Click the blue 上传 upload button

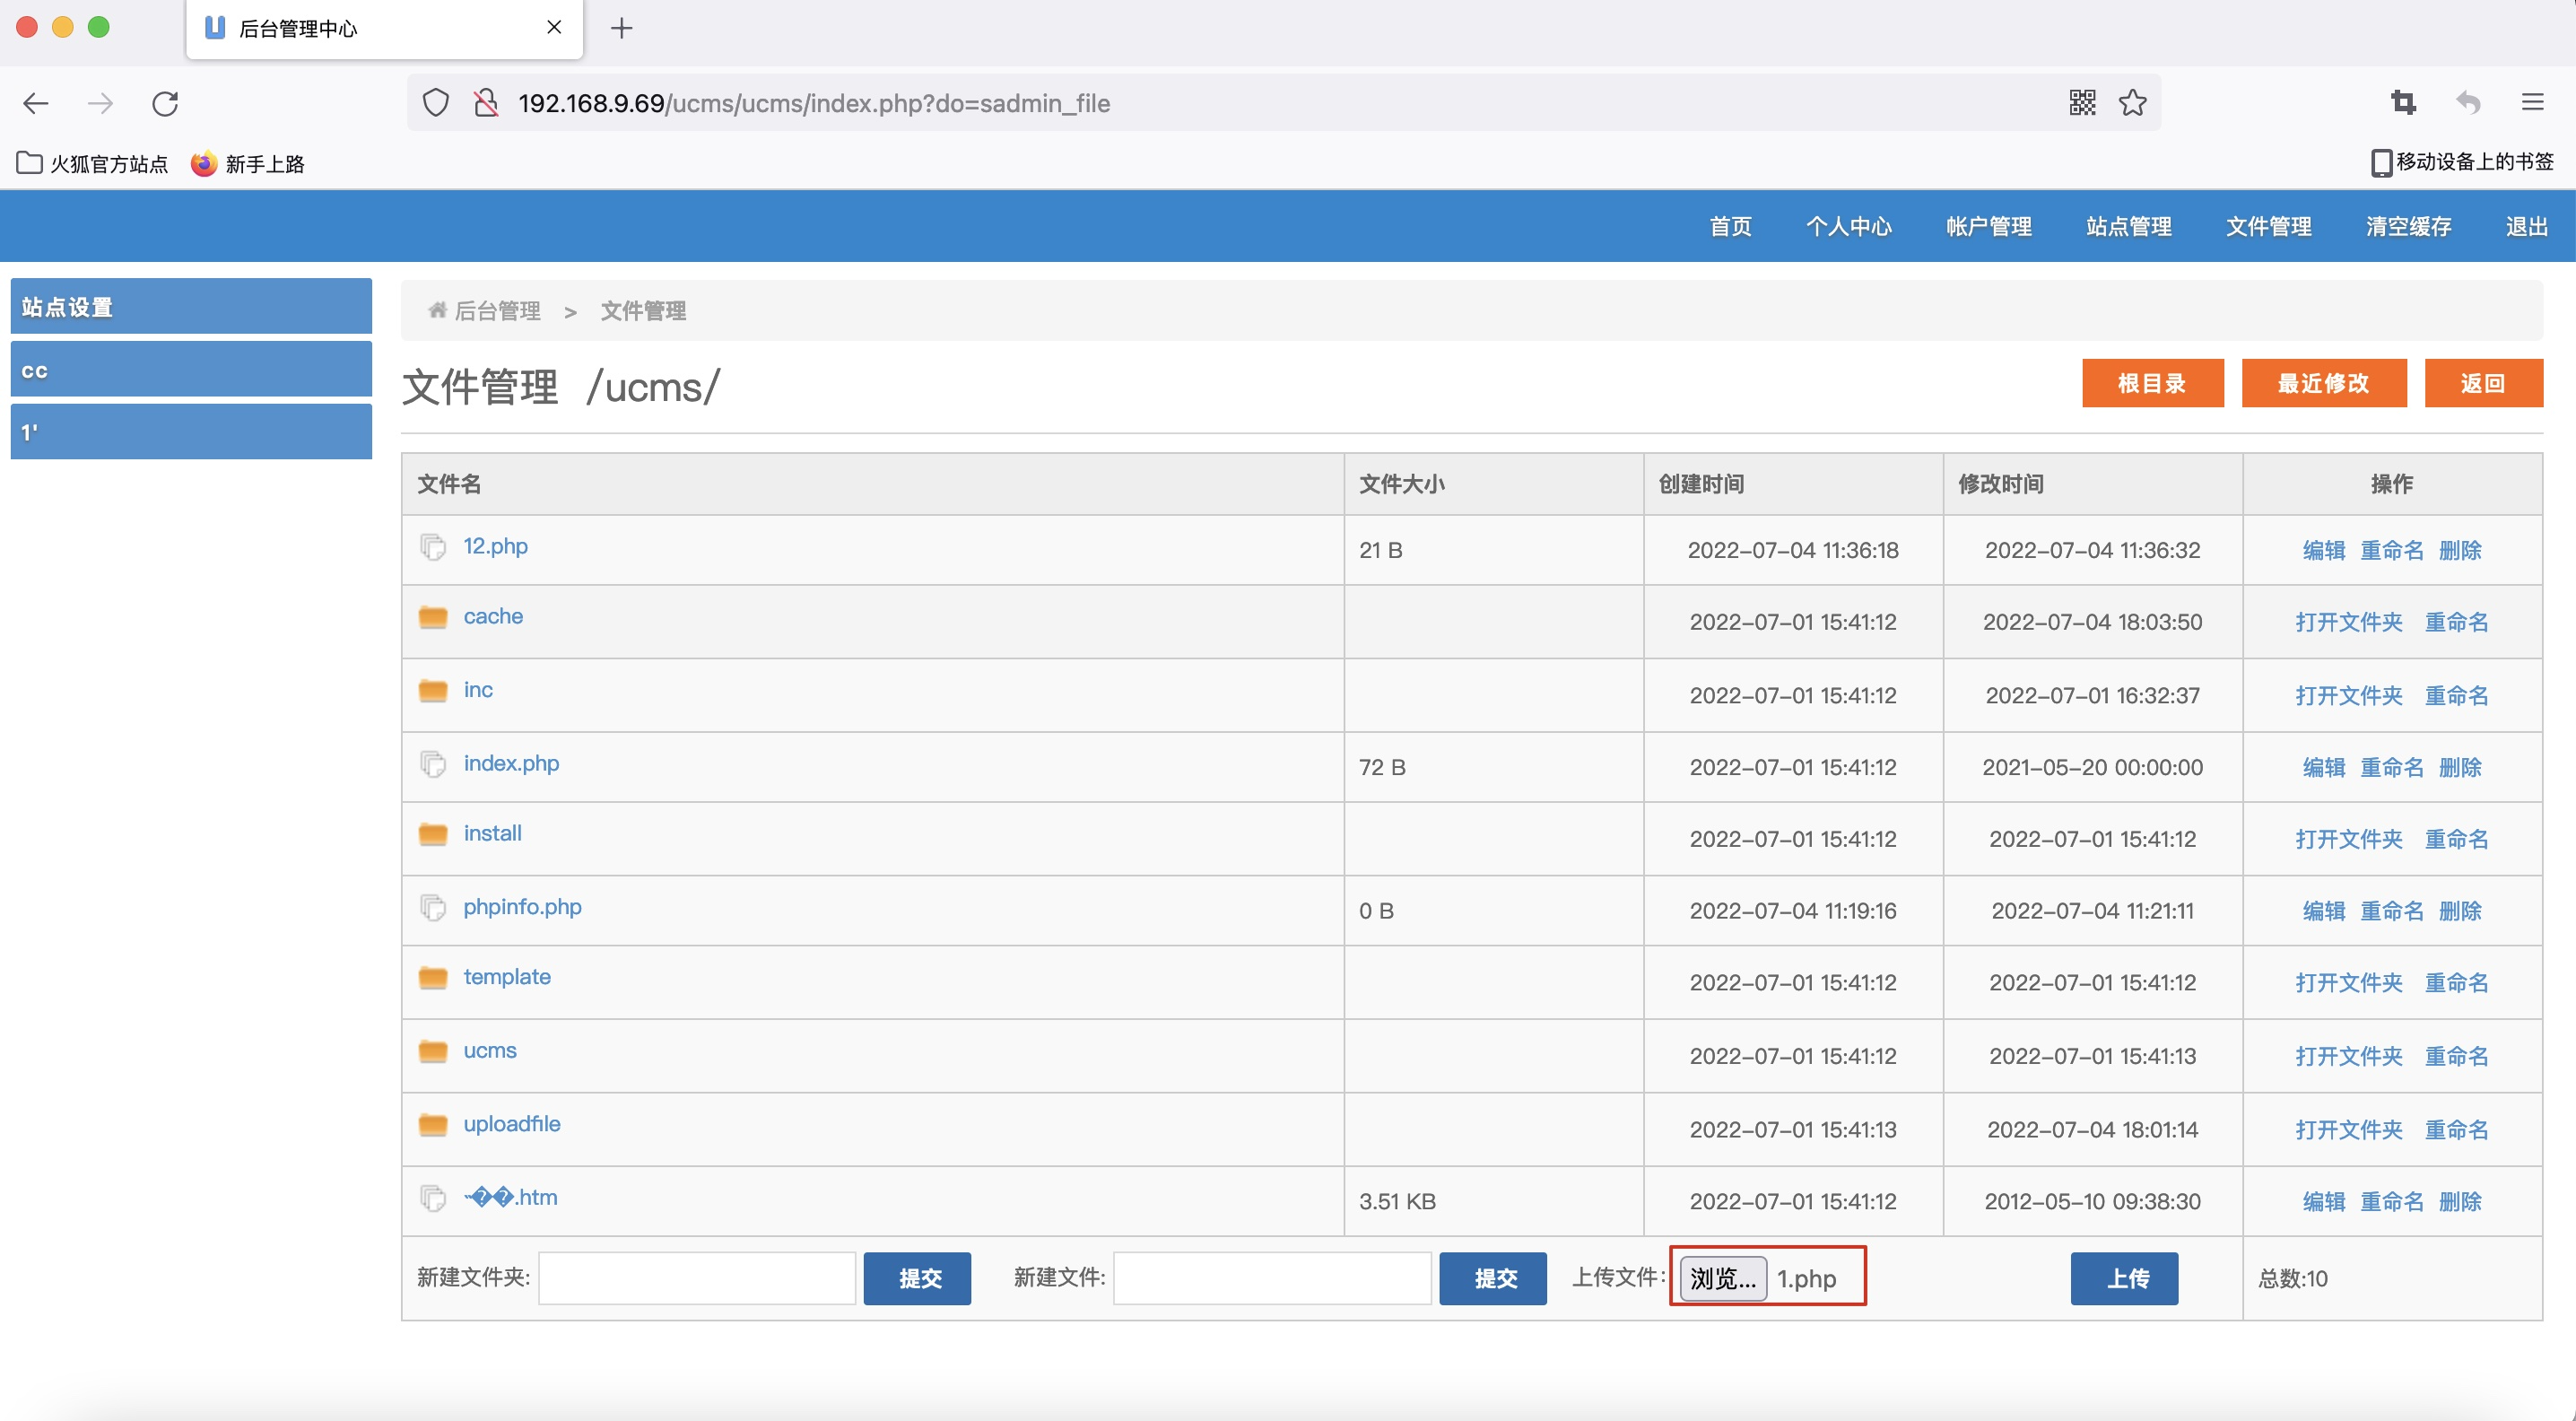point(2124,1278)
